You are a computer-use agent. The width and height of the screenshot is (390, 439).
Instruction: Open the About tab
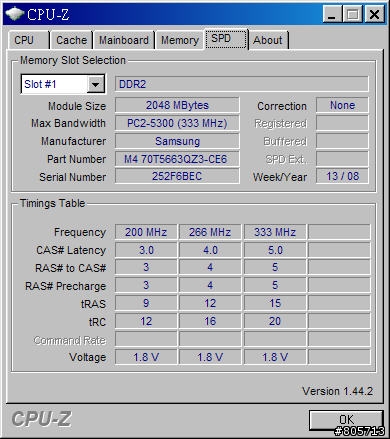coord(268,40)
